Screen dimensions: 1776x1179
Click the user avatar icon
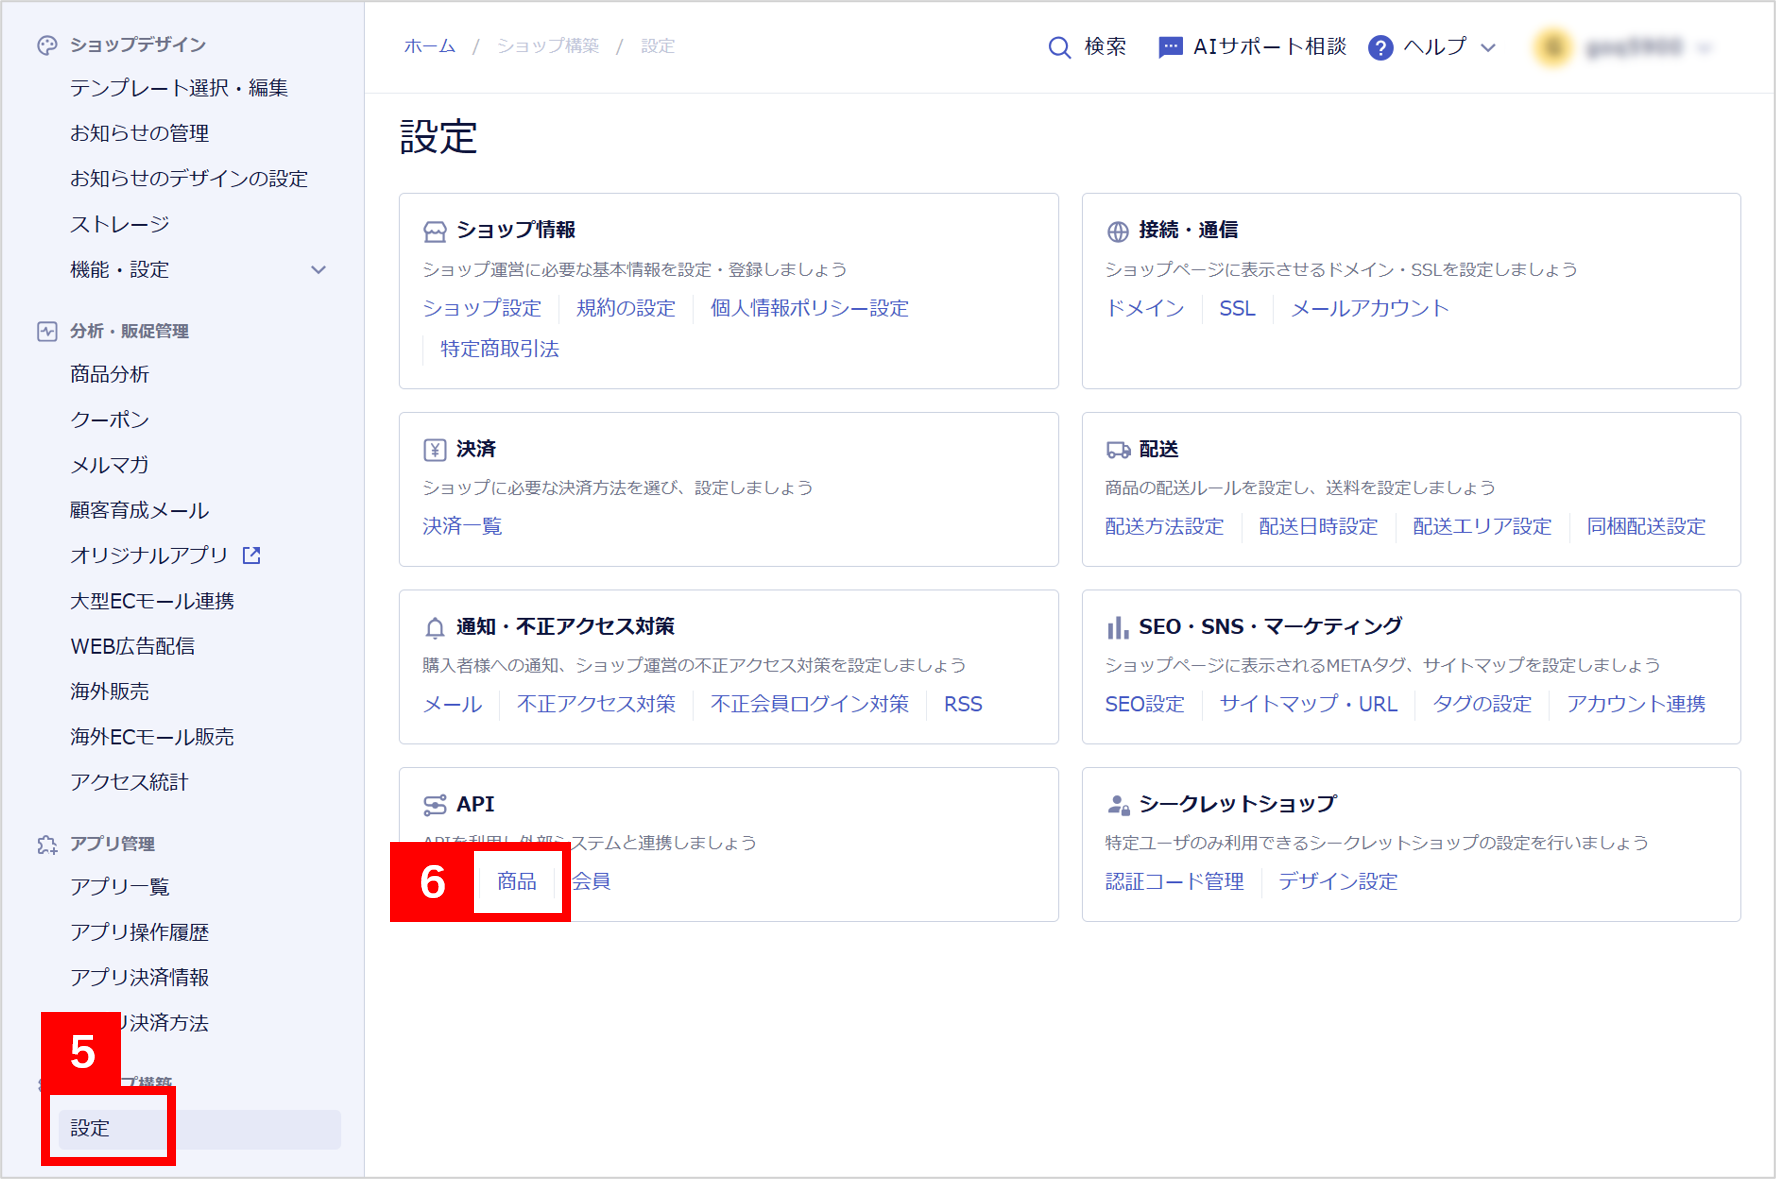pyautogui.click(x=1553, y=47)
